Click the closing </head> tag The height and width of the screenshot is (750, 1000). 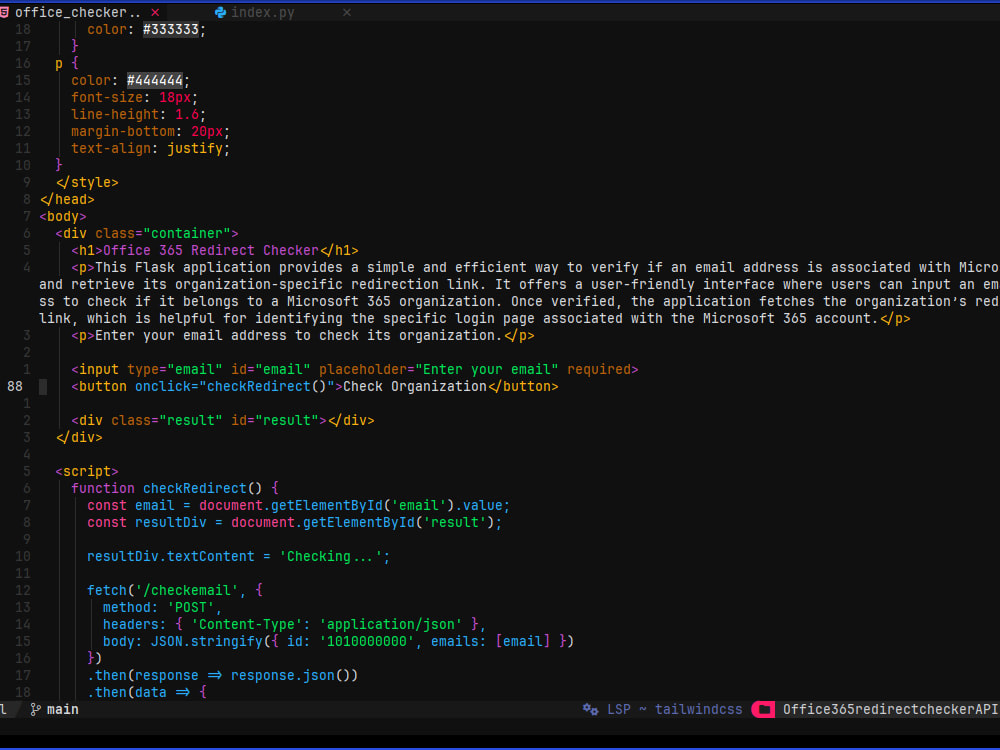(67, 200)
